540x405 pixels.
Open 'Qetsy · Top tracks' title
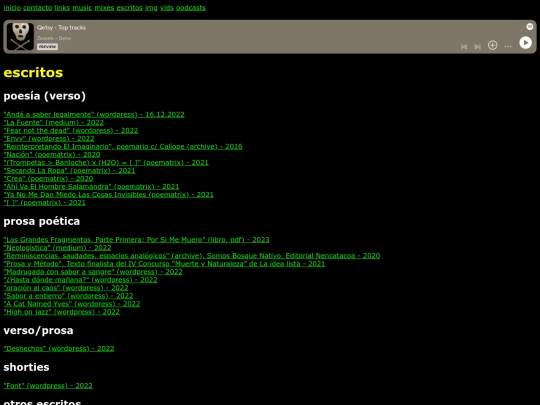(61, 28)
